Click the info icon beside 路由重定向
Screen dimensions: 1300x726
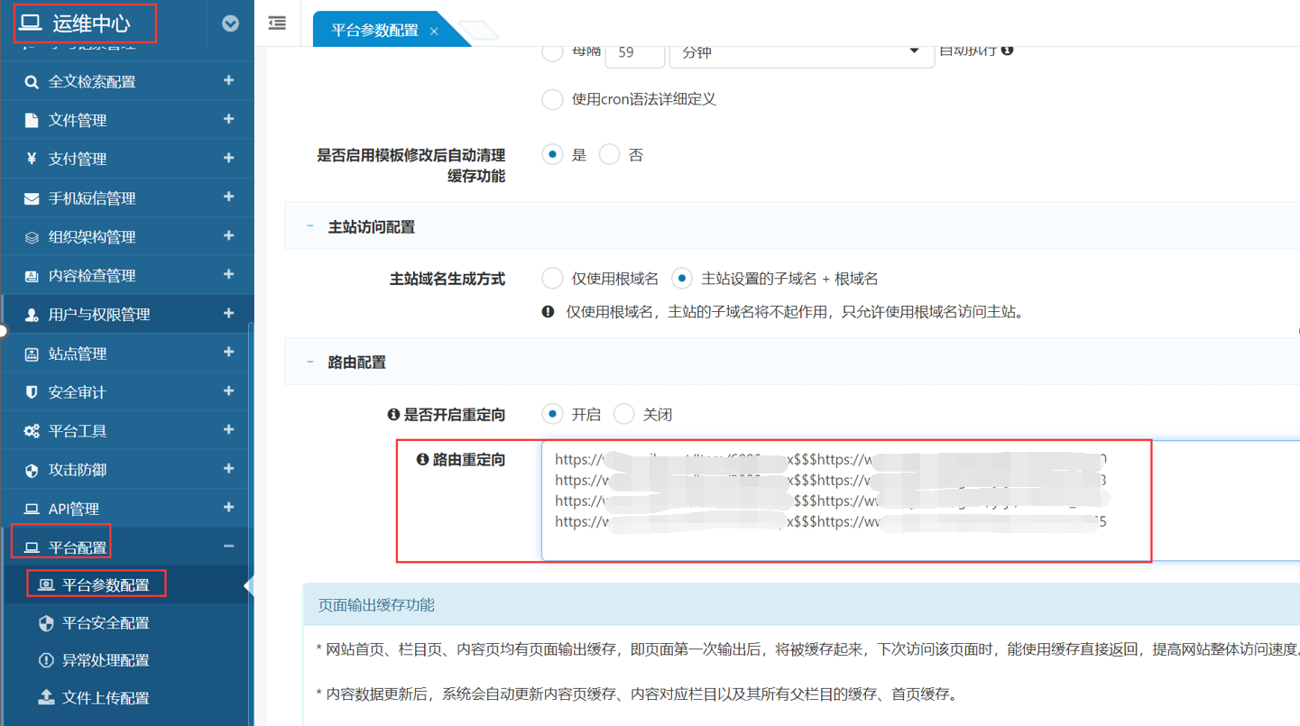pos(422,459)
